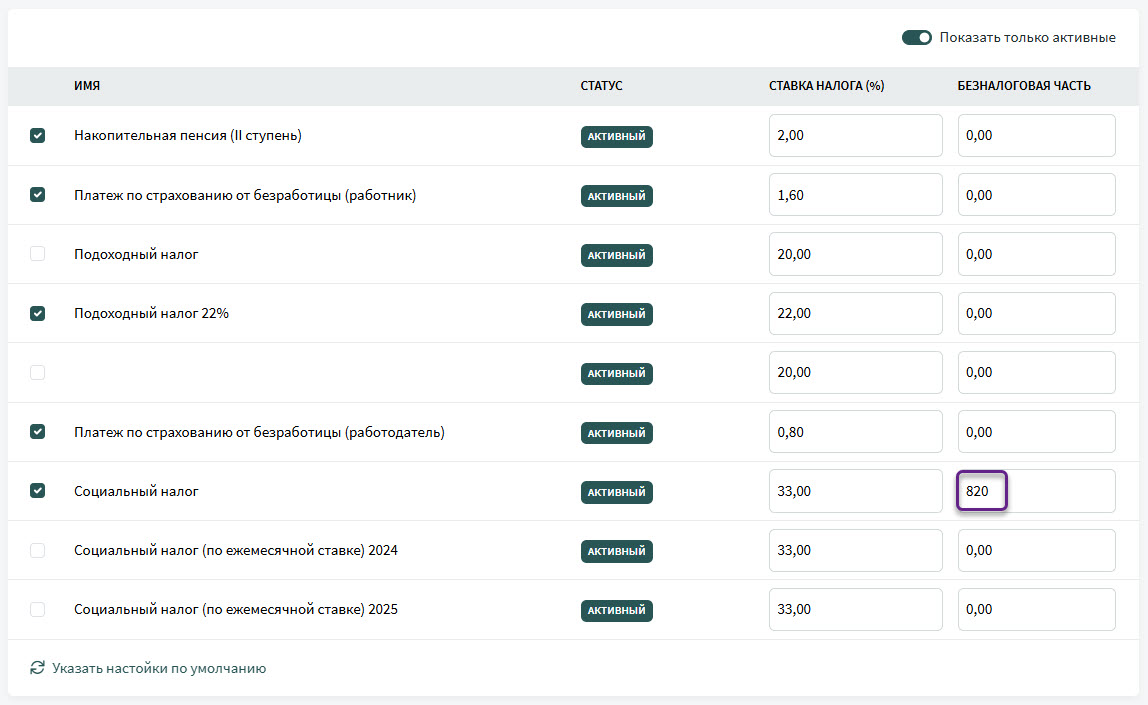Edit the 22,00 tax rate field

tap(855, 313)
